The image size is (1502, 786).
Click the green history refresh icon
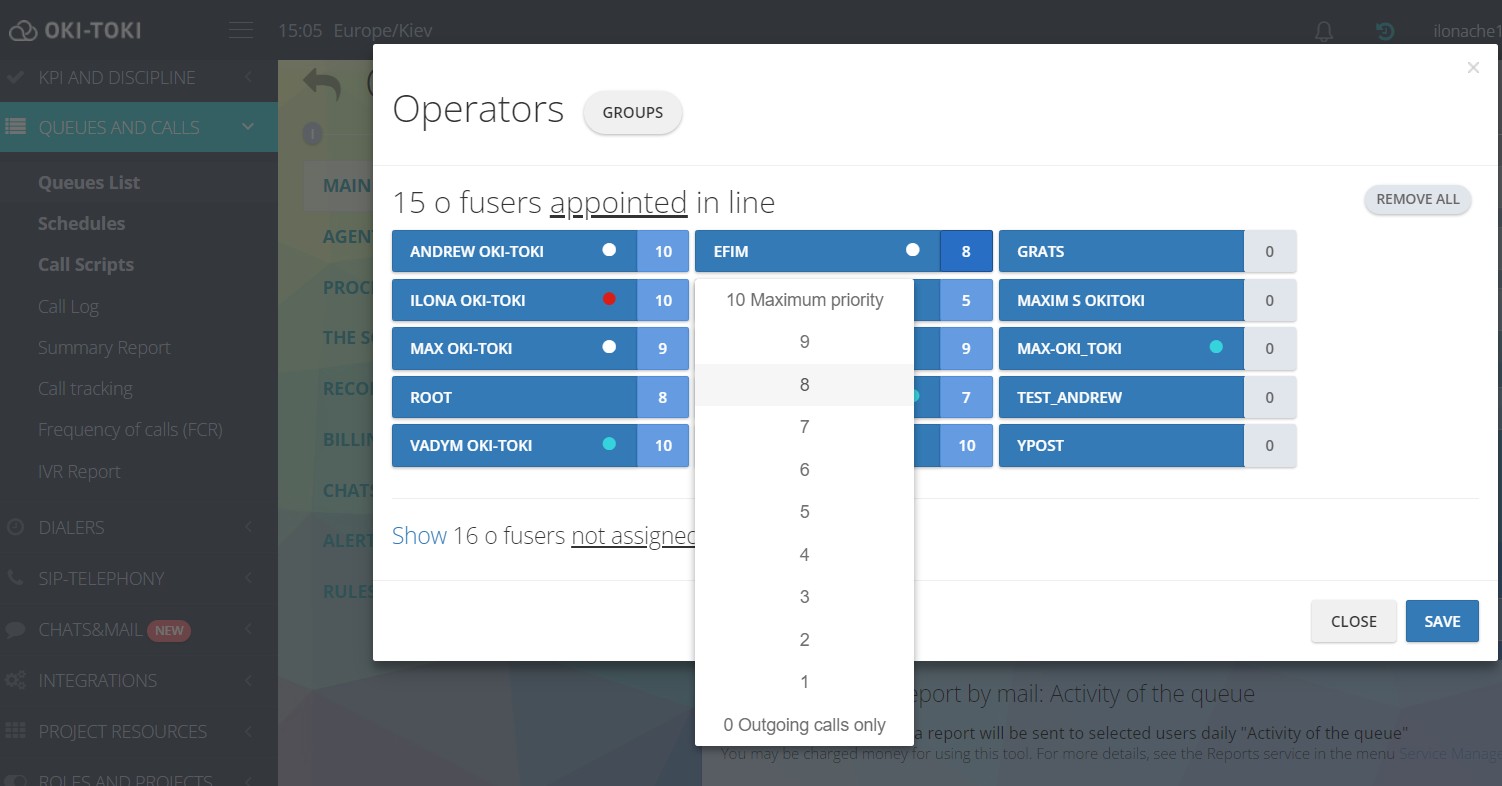(x=1385, y=32)
